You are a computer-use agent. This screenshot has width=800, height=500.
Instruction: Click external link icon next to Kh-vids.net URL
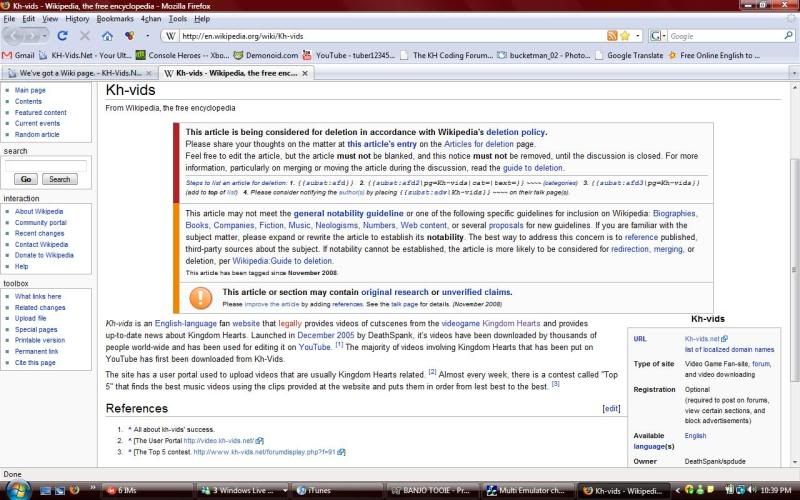(x=724, y=338)
